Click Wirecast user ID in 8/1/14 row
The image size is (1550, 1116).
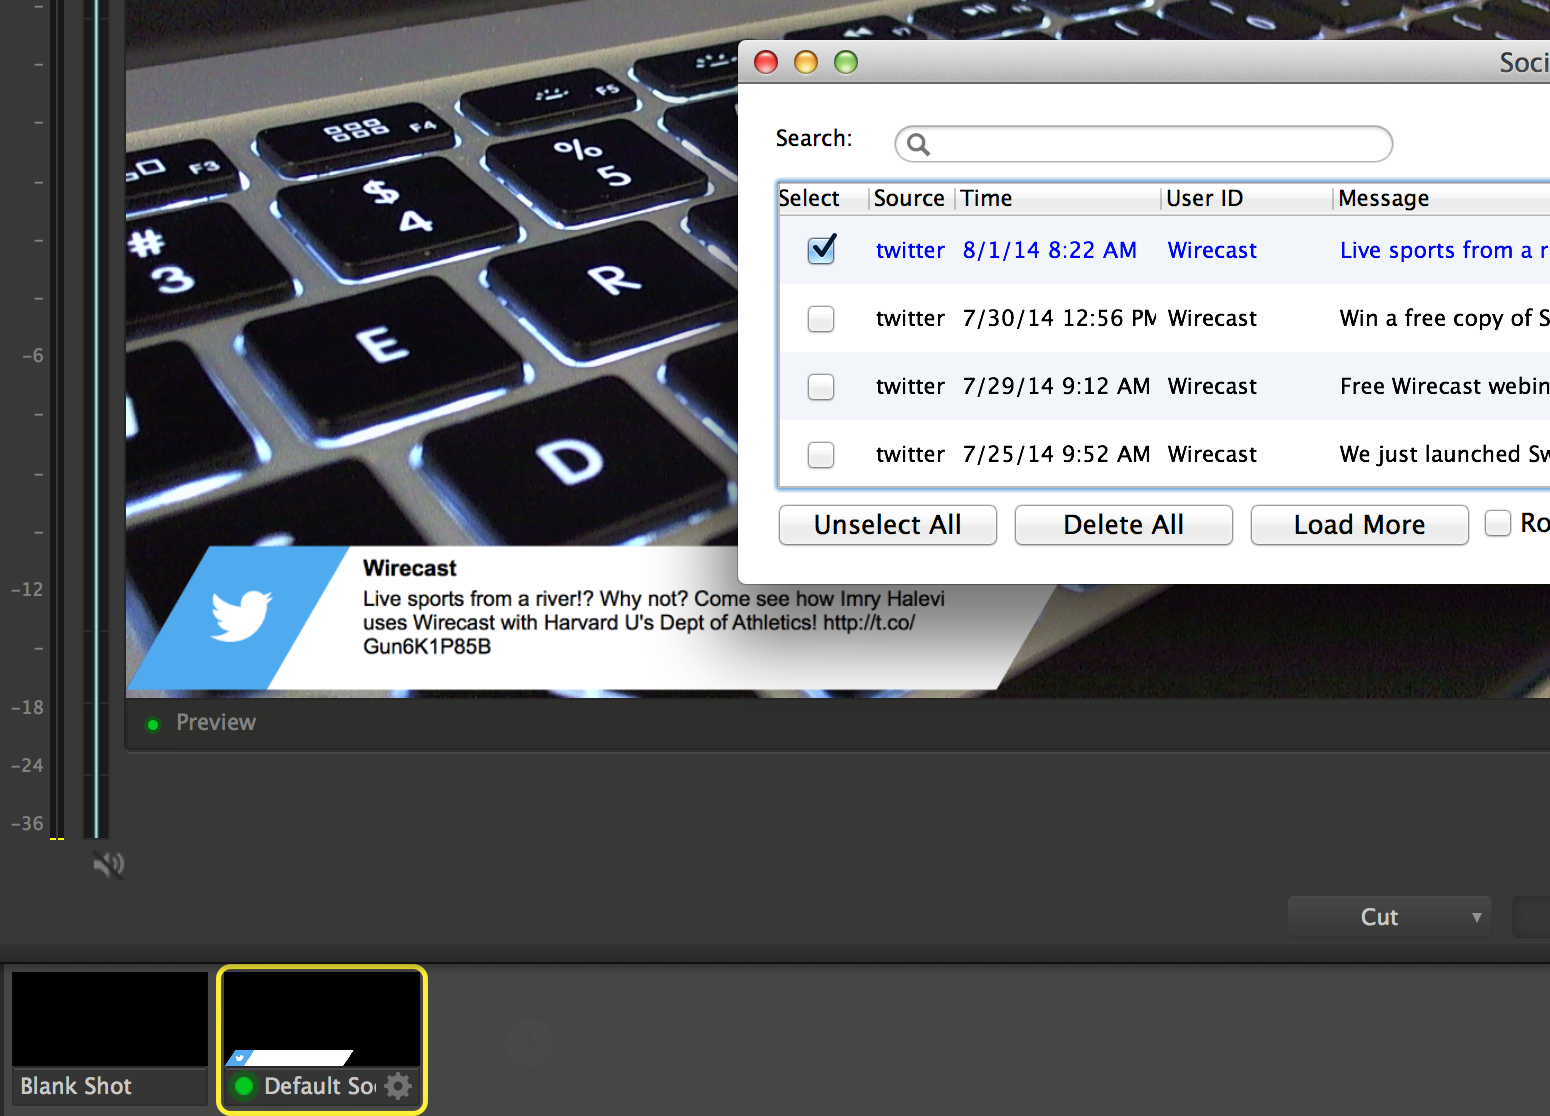1212,250
